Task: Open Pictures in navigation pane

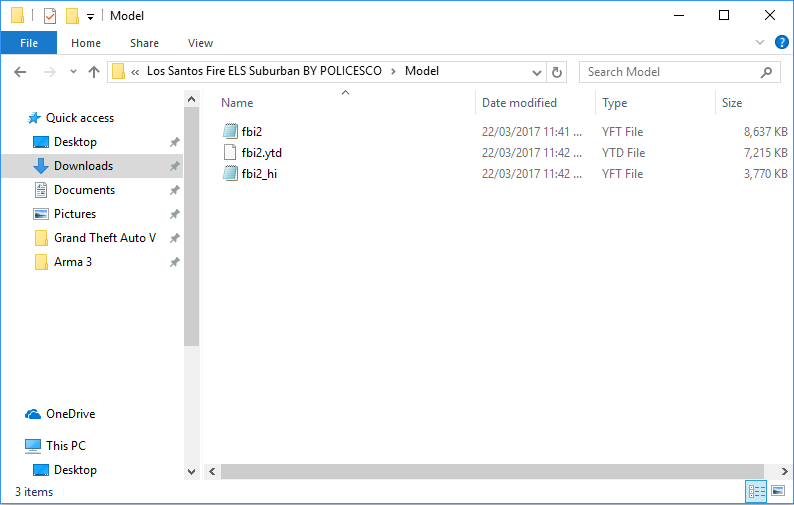Action: pyautogui.click(x=75, y=214)
